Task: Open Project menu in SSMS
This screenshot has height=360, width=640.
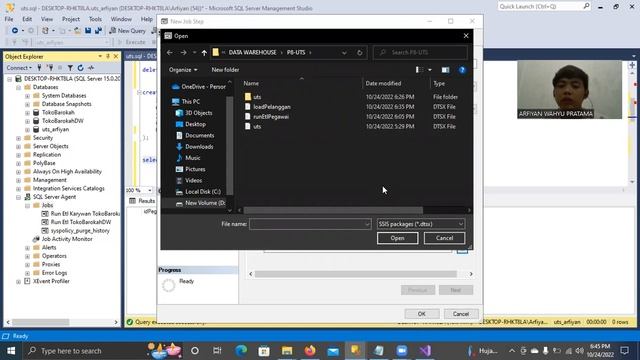Action: pos(71,19)
